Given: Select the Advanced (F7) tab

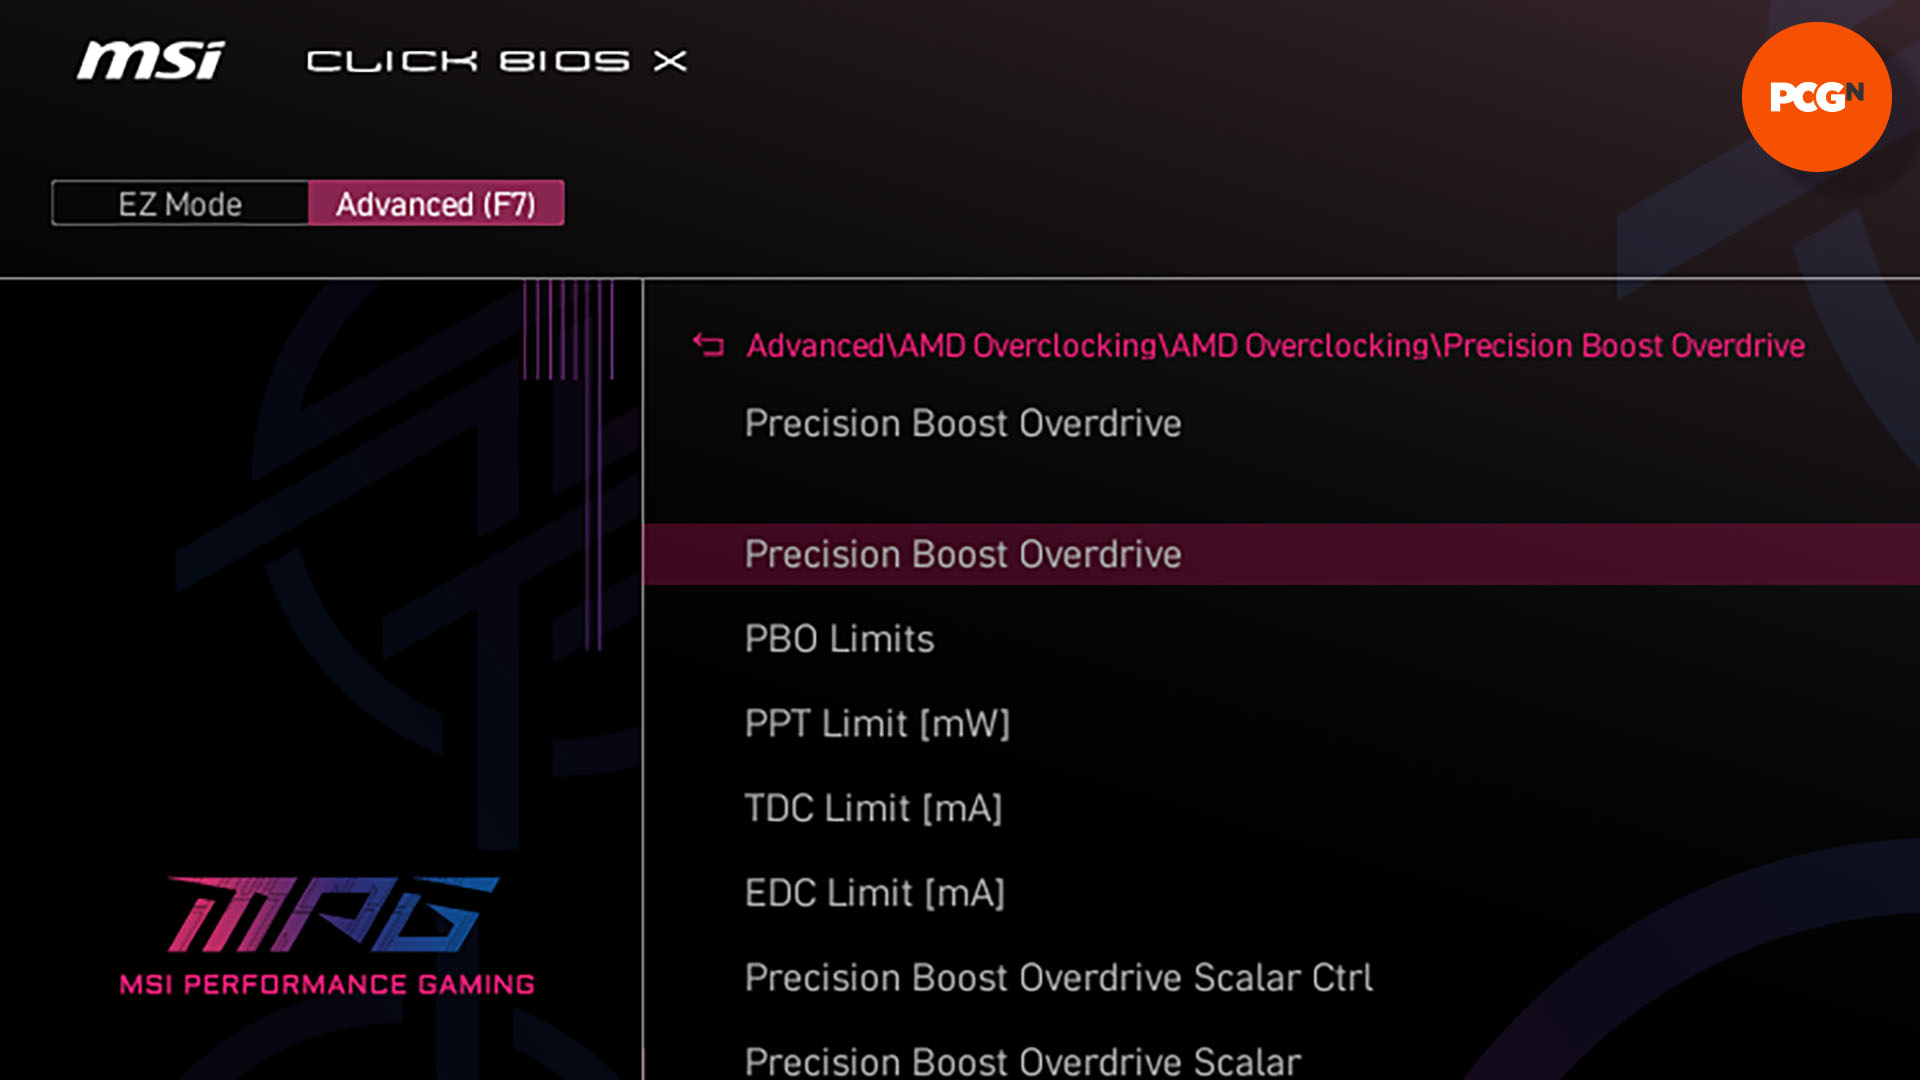Looking at the screenshot, I should click(434, 202).
